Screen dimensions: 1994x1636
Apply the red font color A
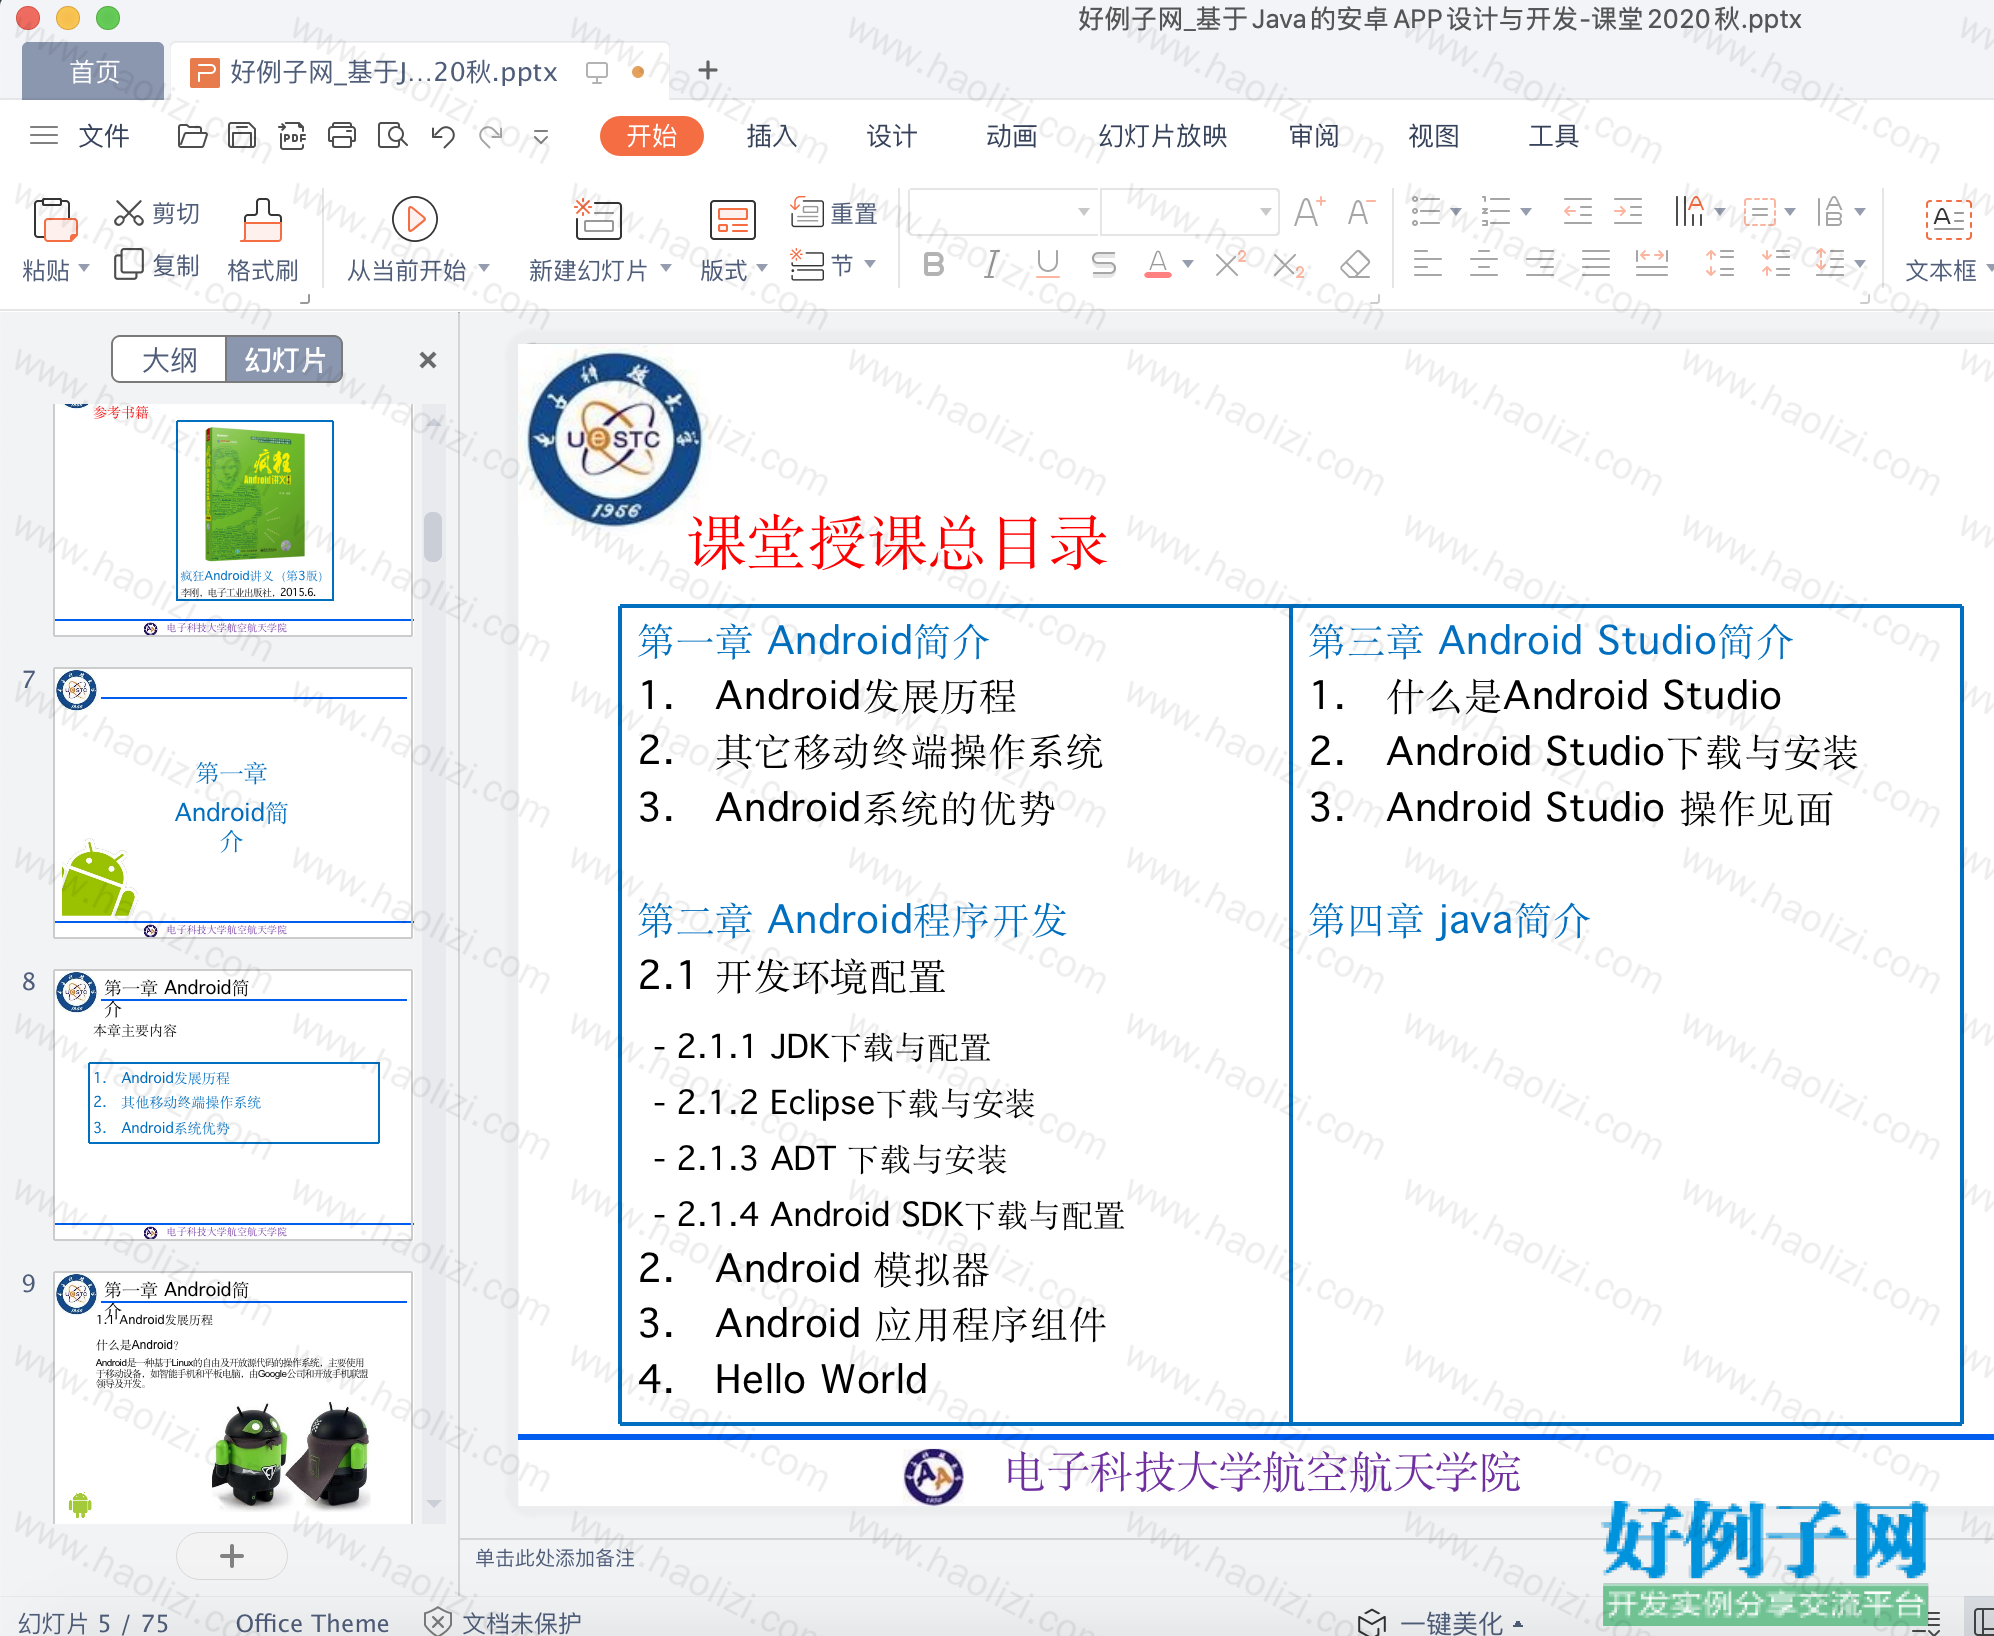point(1157,265)
